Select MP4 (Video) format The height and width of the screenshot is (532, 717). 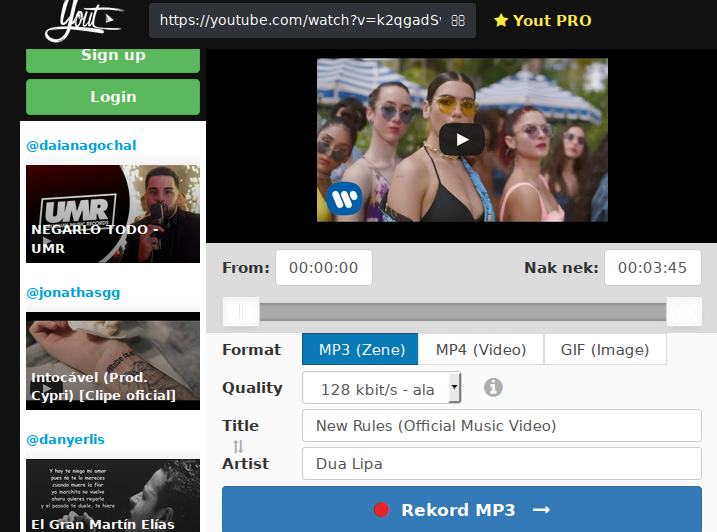[481, 349]
